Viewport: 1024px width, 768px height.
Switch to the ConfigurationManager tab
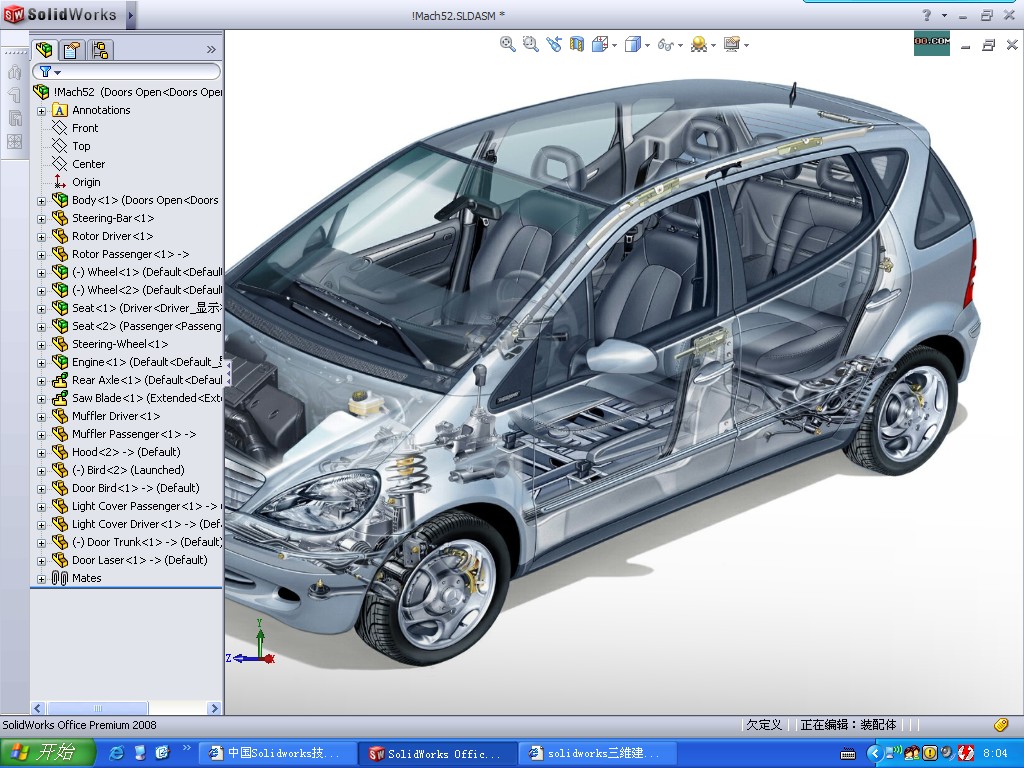pos(100,50)
